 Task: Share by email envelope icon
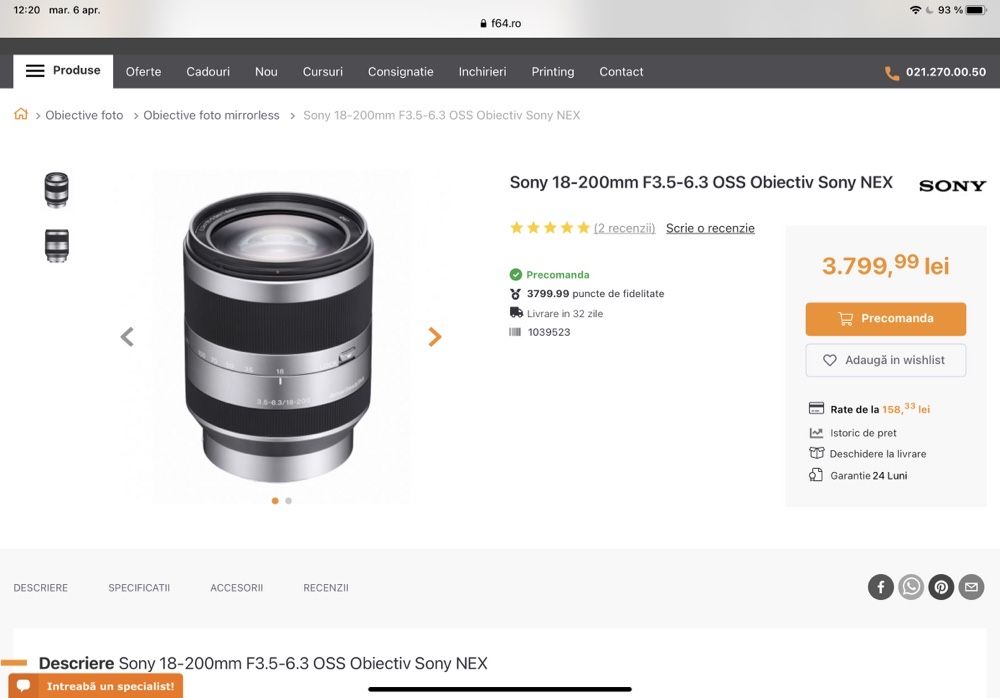pos(971,587)
